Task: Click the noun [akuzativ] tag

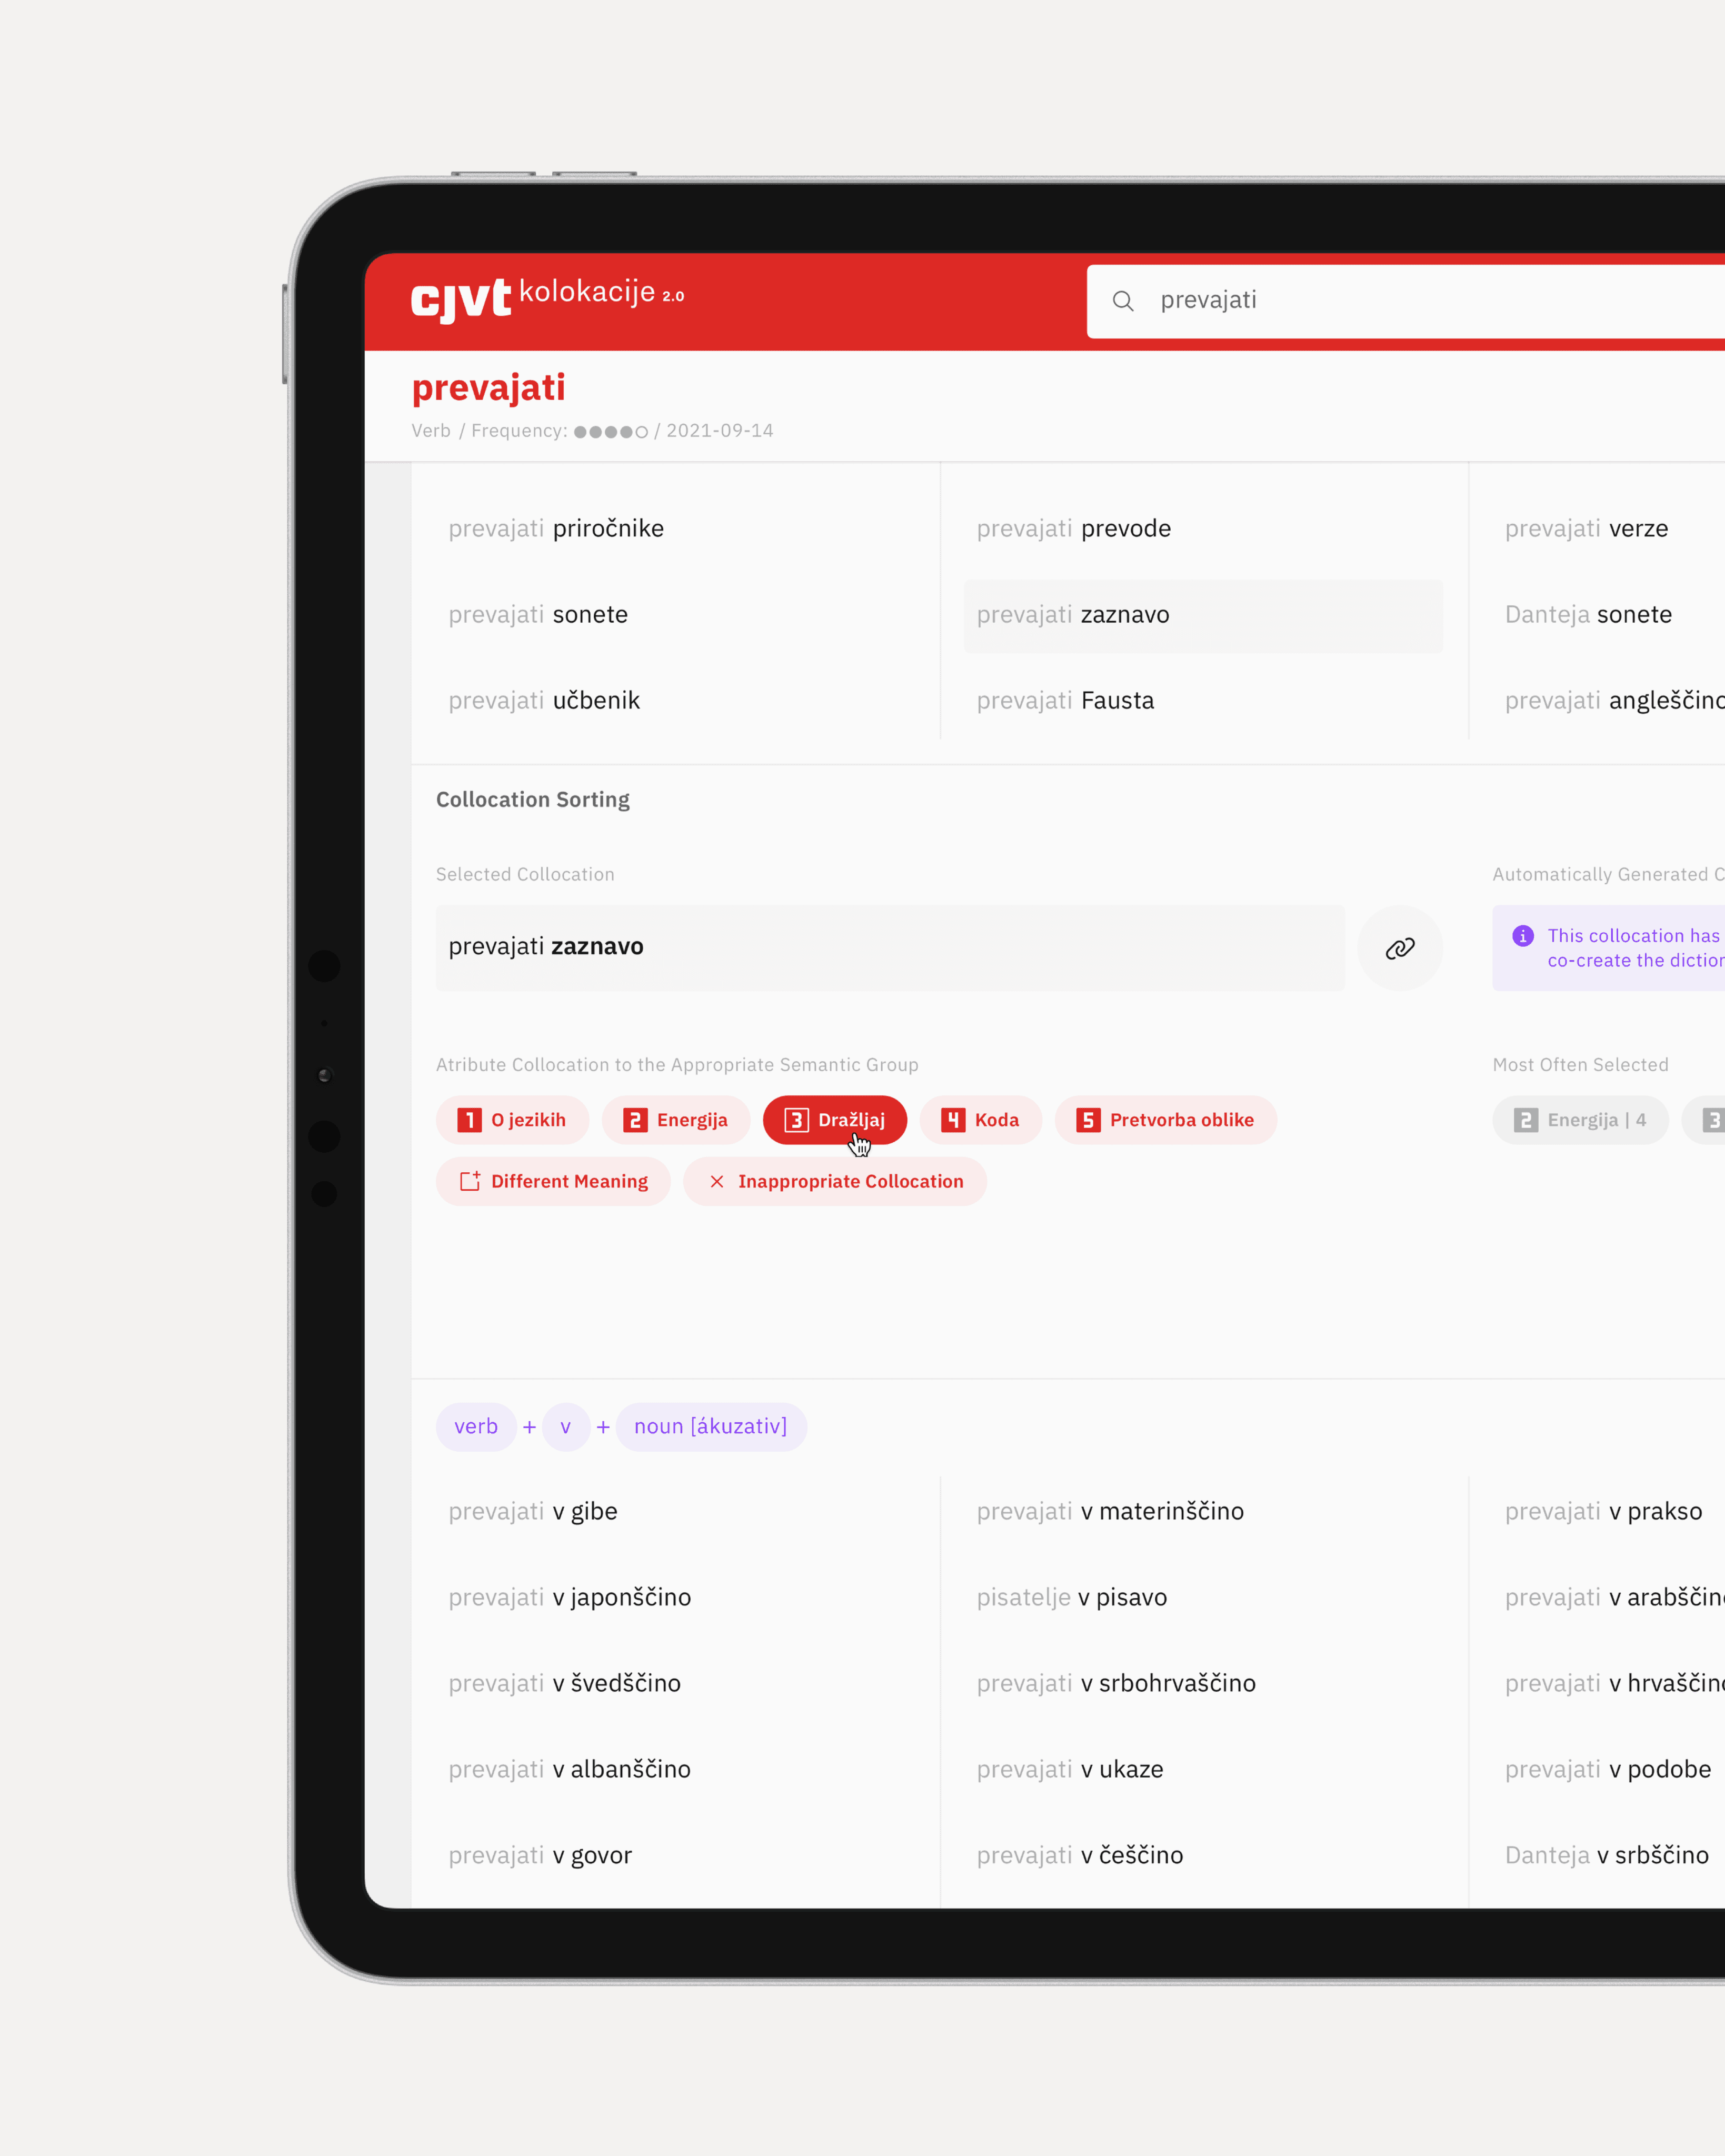Action: [x=711, y=1427]
